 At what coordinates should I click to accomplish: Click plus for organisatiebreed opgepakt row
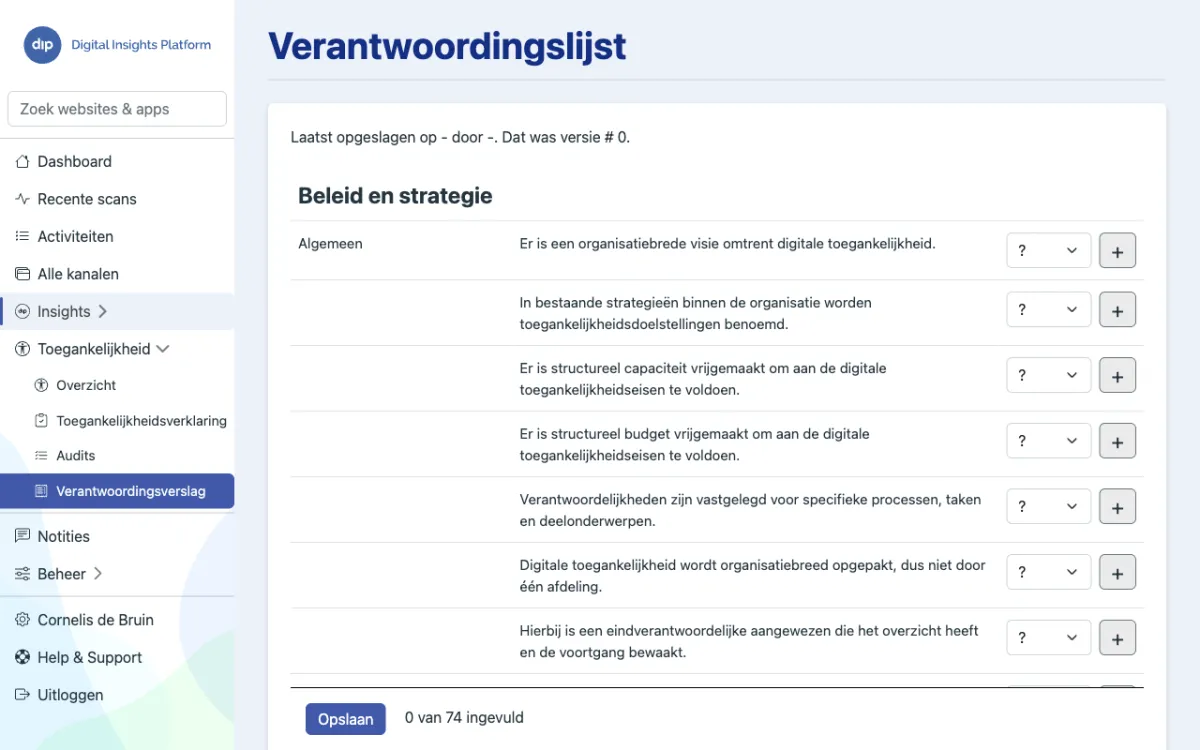coord(1117,572)
